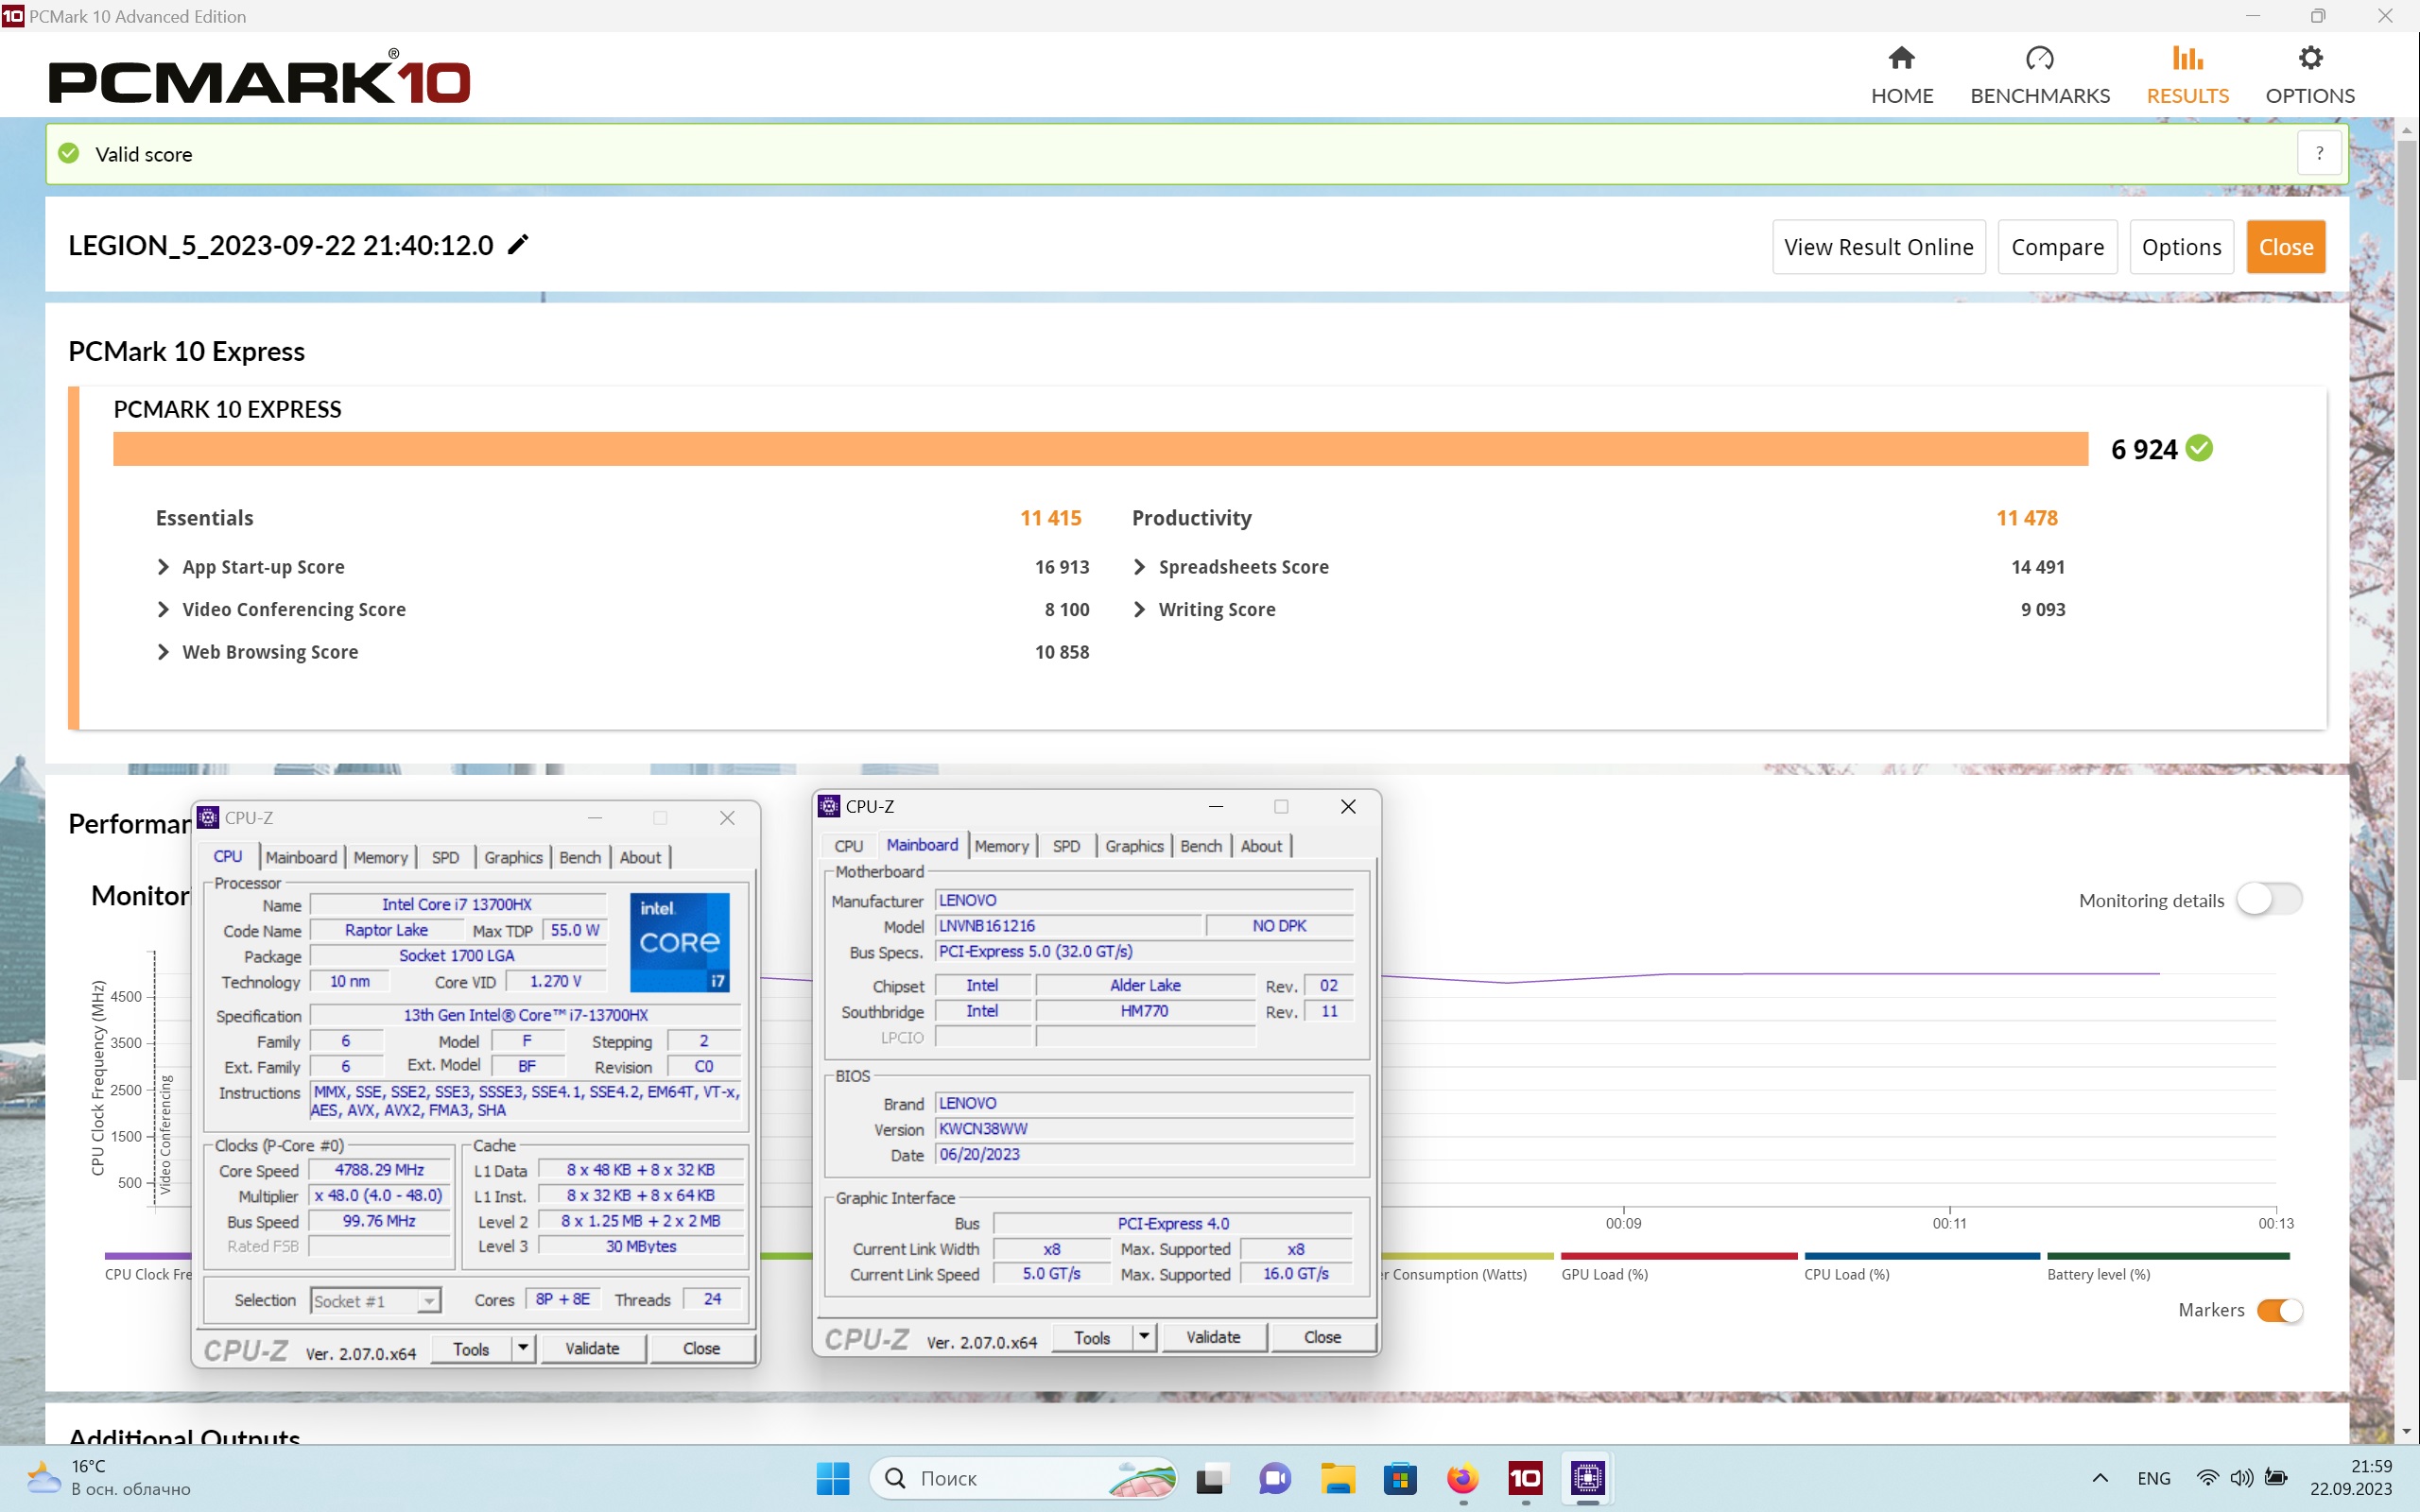The width and height of the screenshot is (2420, 1512).
Task: Click the clock and date on taskbar
Action: pos(2351,1478)
